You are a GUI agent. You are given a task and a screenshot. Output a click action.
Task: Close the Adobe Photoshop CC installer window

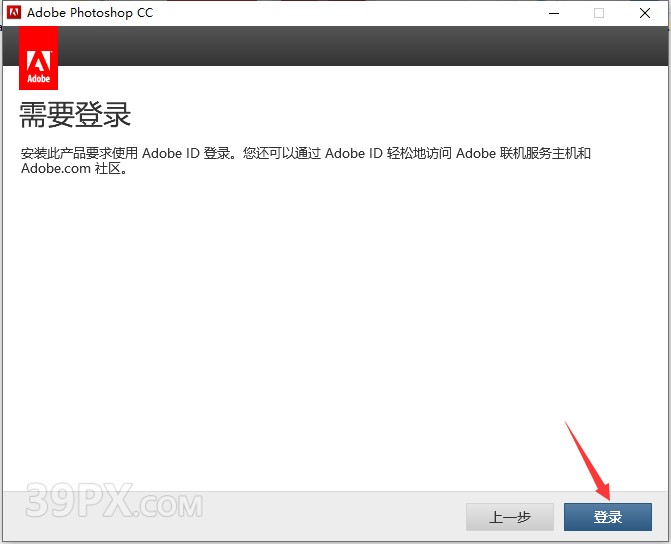pos(645,13)
